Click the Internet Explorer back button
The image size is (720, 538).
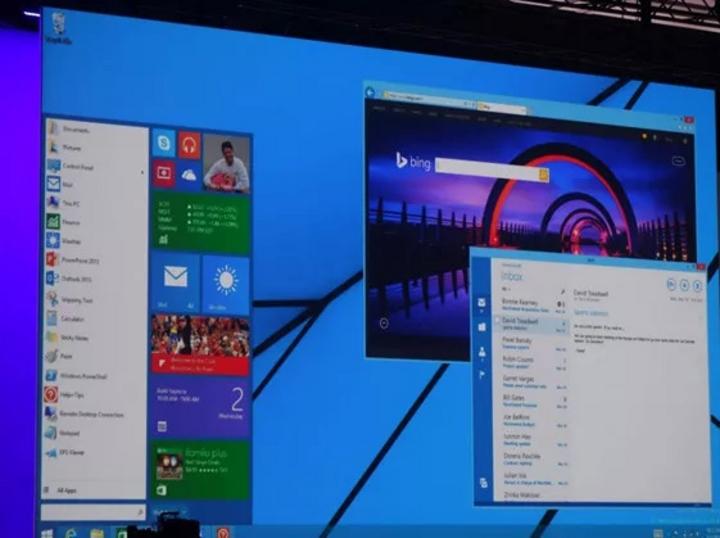click(x=371, y=93)
